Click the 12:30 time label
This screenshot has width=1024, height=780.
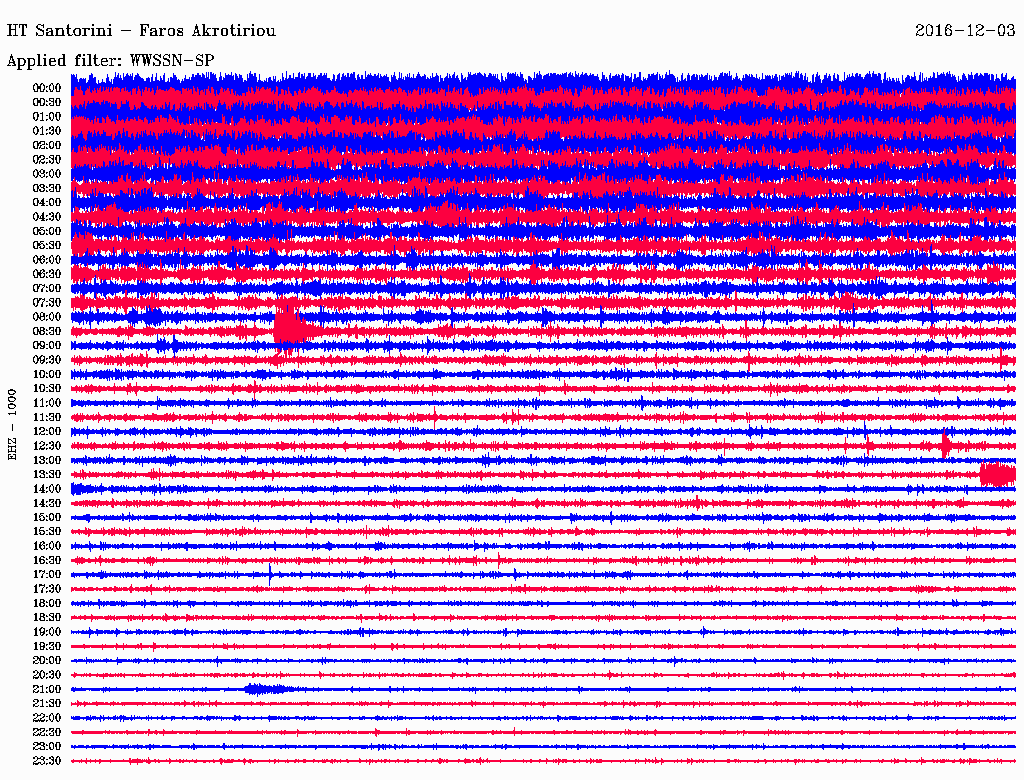pos(47,446)
